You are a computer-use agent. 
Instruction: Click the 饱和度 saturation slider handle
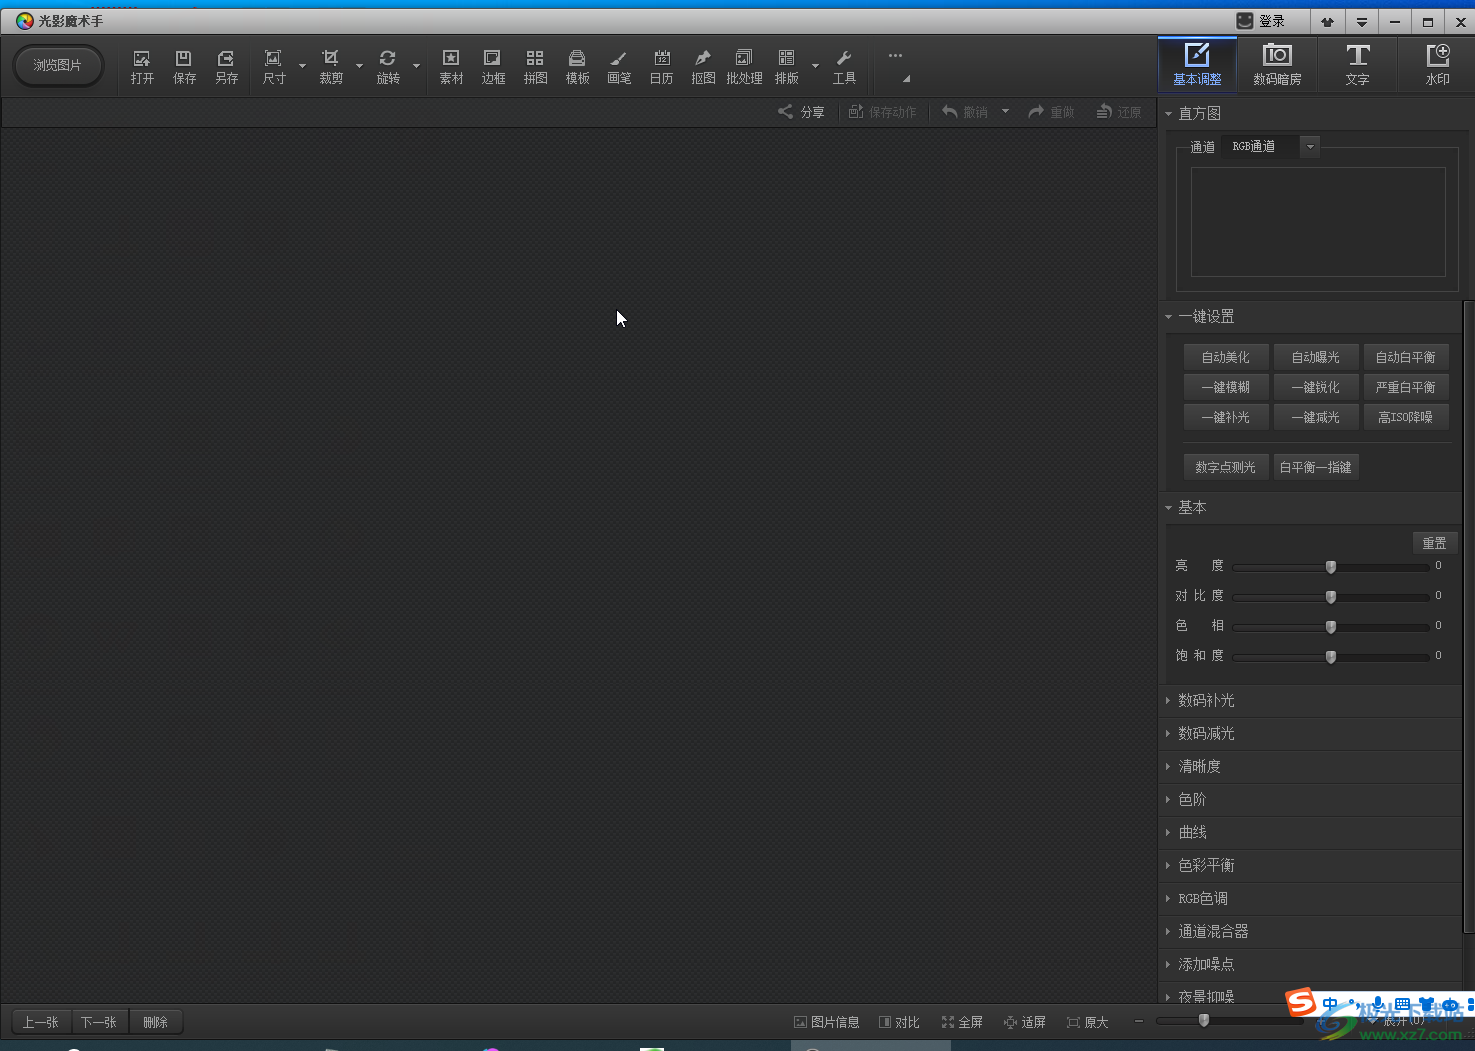click(1331, 657)
